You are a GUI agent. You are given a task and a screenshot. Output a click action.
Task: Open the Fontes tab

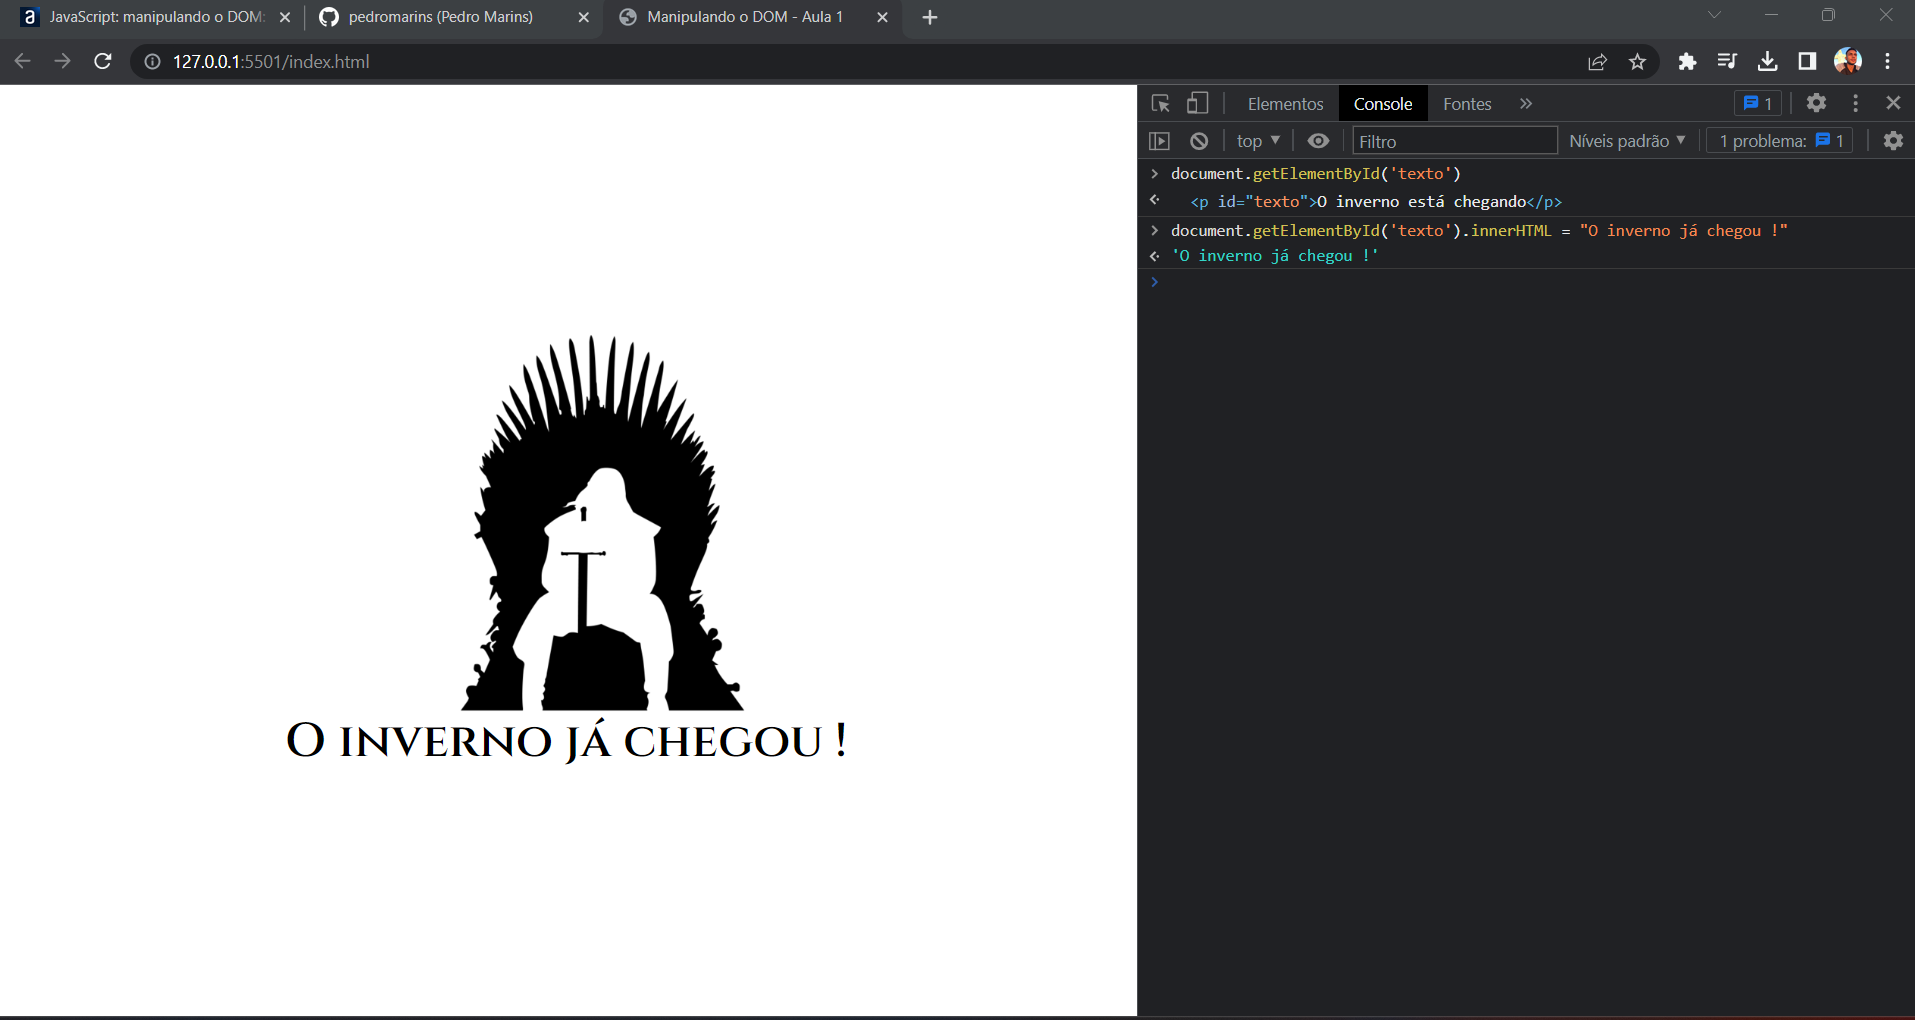click(1467, 104)
